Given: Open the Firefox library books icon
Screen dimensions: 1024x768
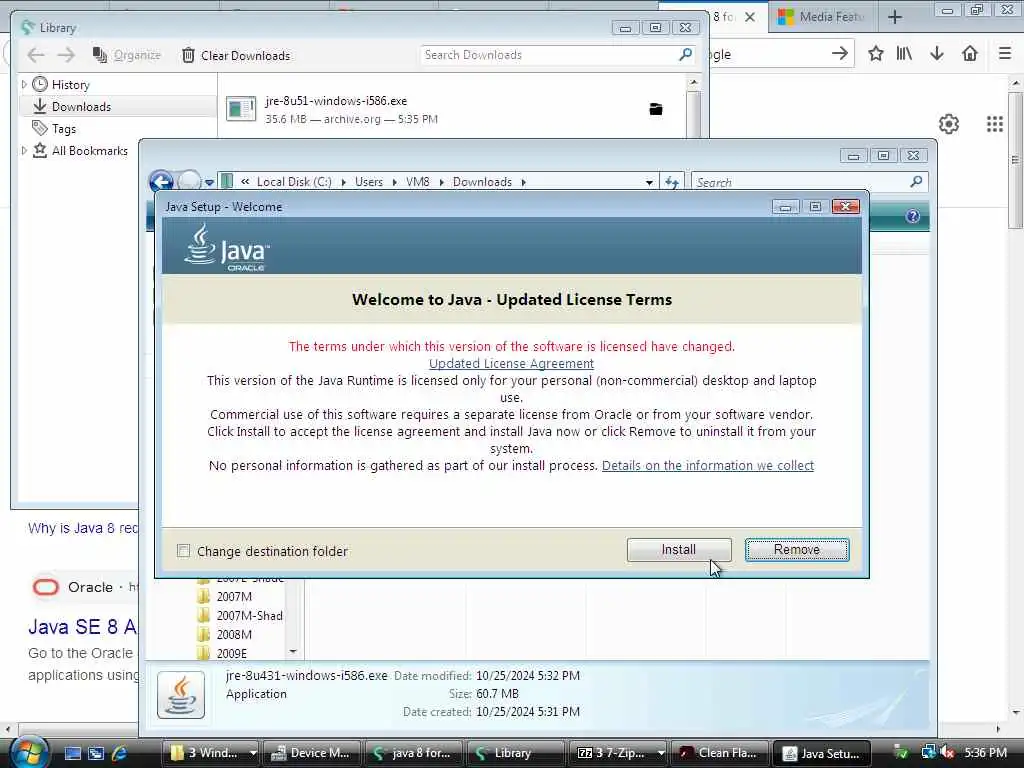Looking at the screenshot, I should tap(904, 54).
